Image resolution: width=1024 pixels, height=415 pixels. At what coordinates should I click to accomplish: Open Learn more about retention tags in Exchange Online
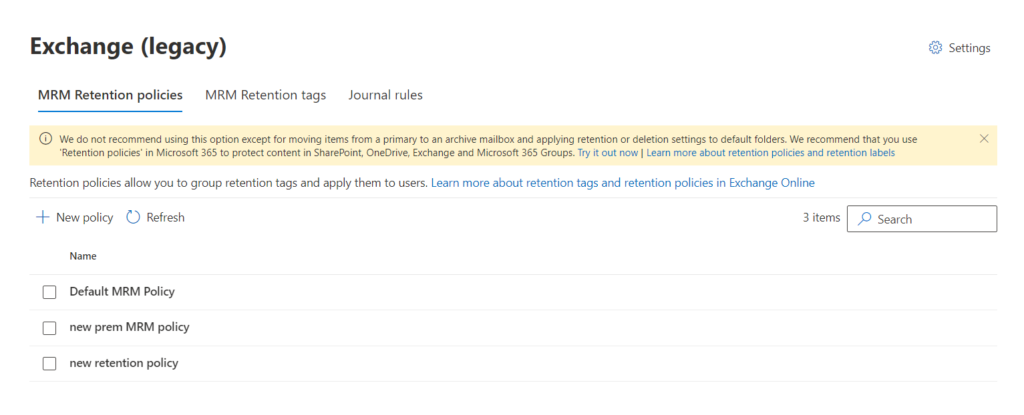click(x=623, y=183)
